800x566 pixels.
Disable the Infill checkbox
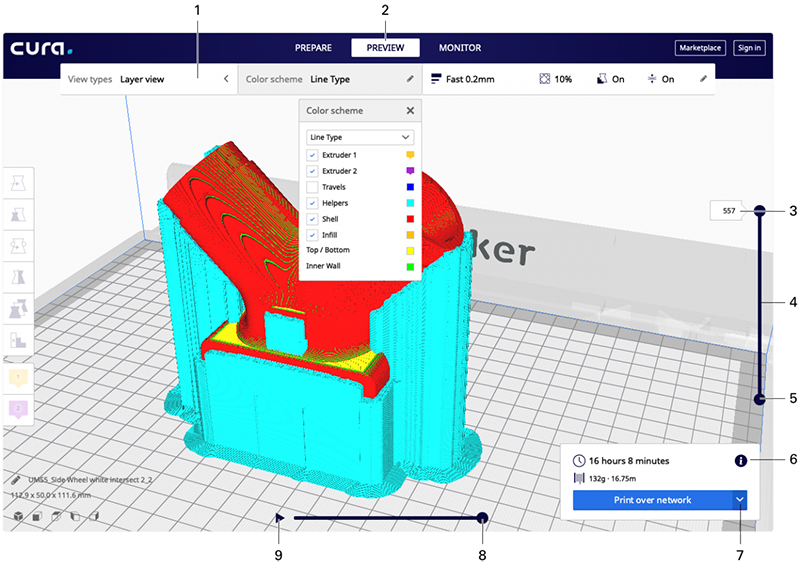(x=313, y=234)
